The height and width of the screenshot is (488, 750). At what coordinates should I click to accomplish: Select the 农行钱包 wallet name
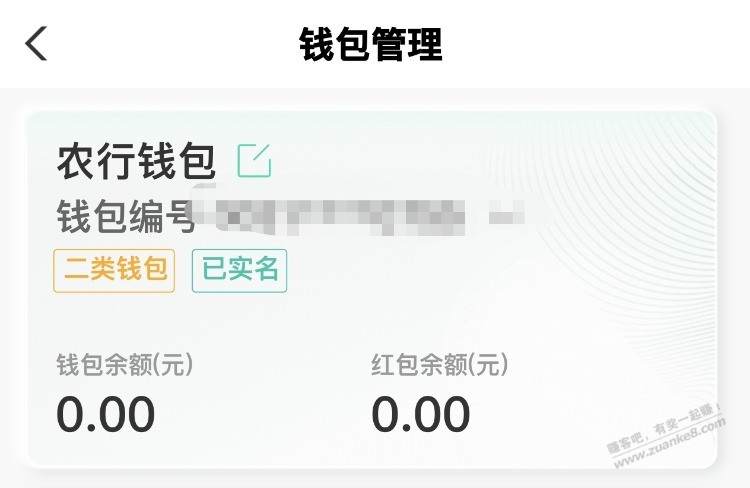[135, 162]
